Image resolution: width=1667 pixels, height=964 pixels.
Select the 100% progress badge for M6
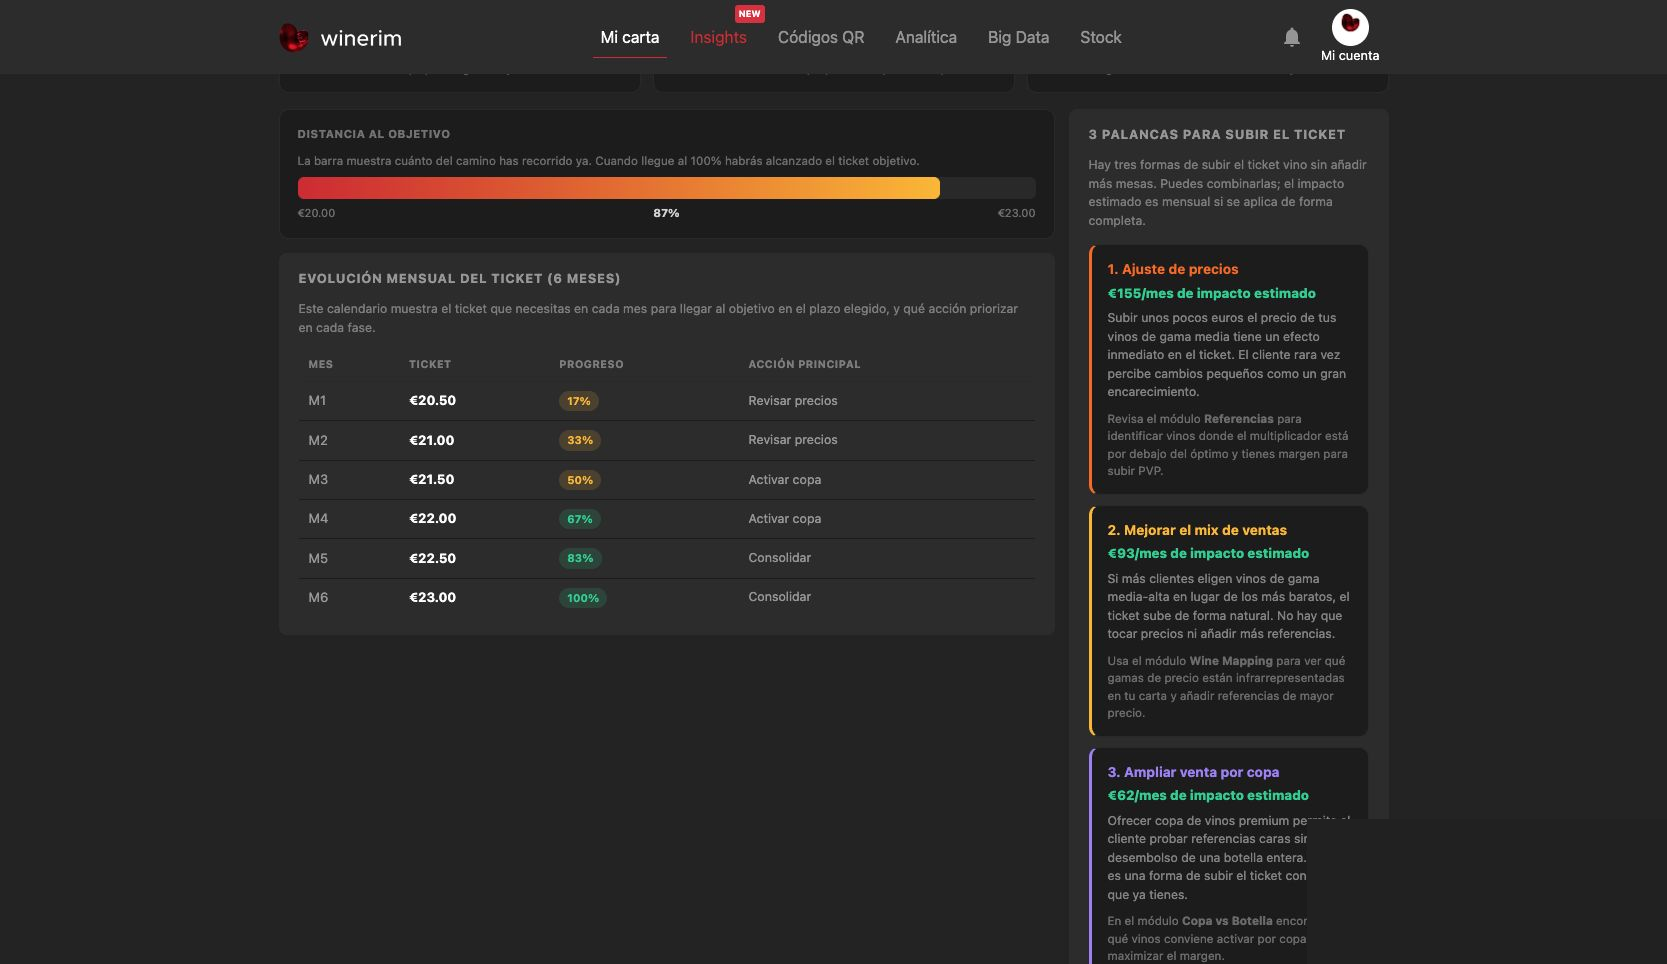(x=583, y=598)
